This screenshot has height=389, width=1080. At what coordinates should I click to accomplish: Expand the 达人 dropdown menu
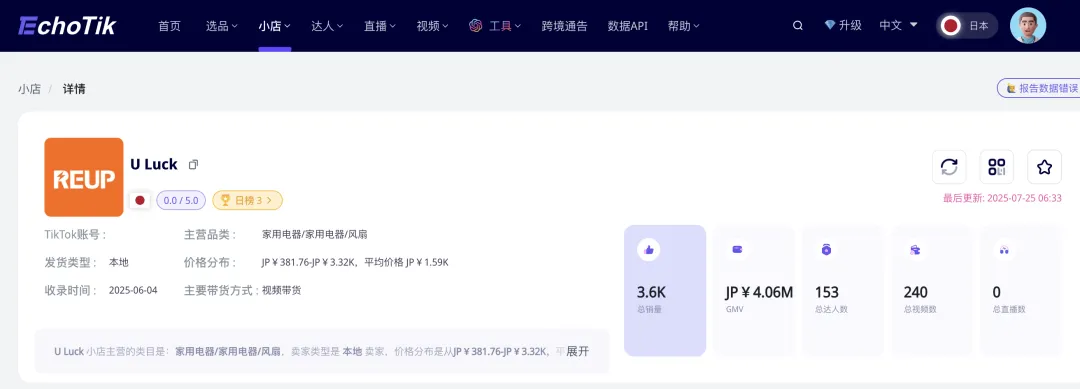pyautogui.click(x=327, y=25)
